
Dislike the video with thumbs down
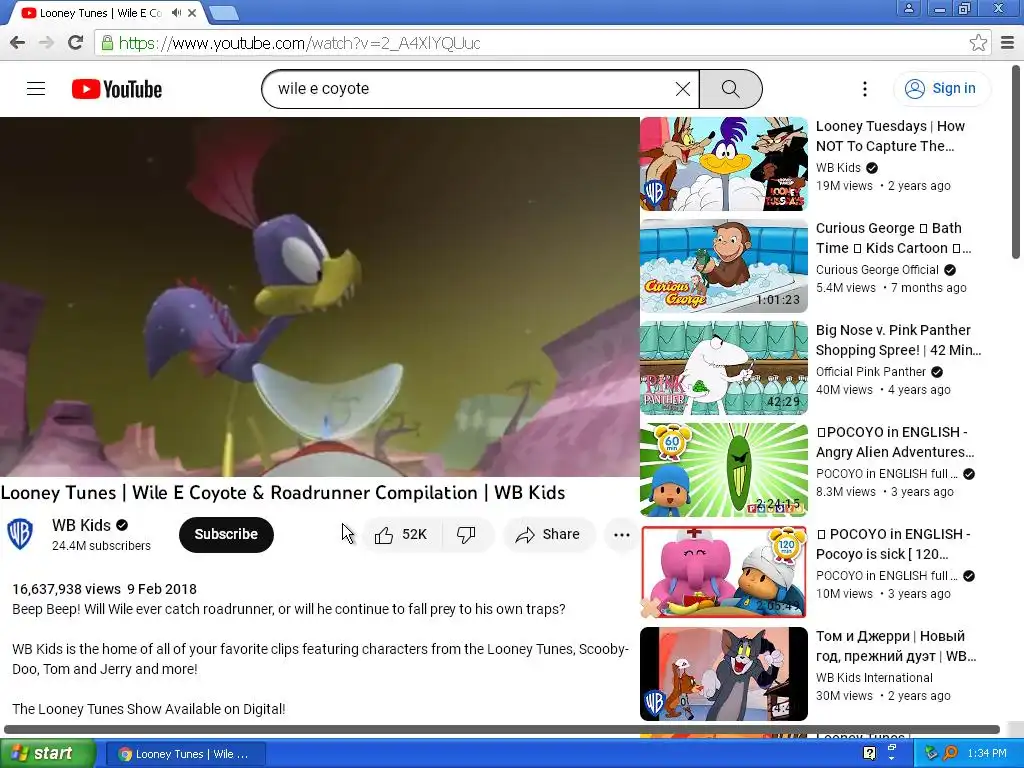point(466,535)
